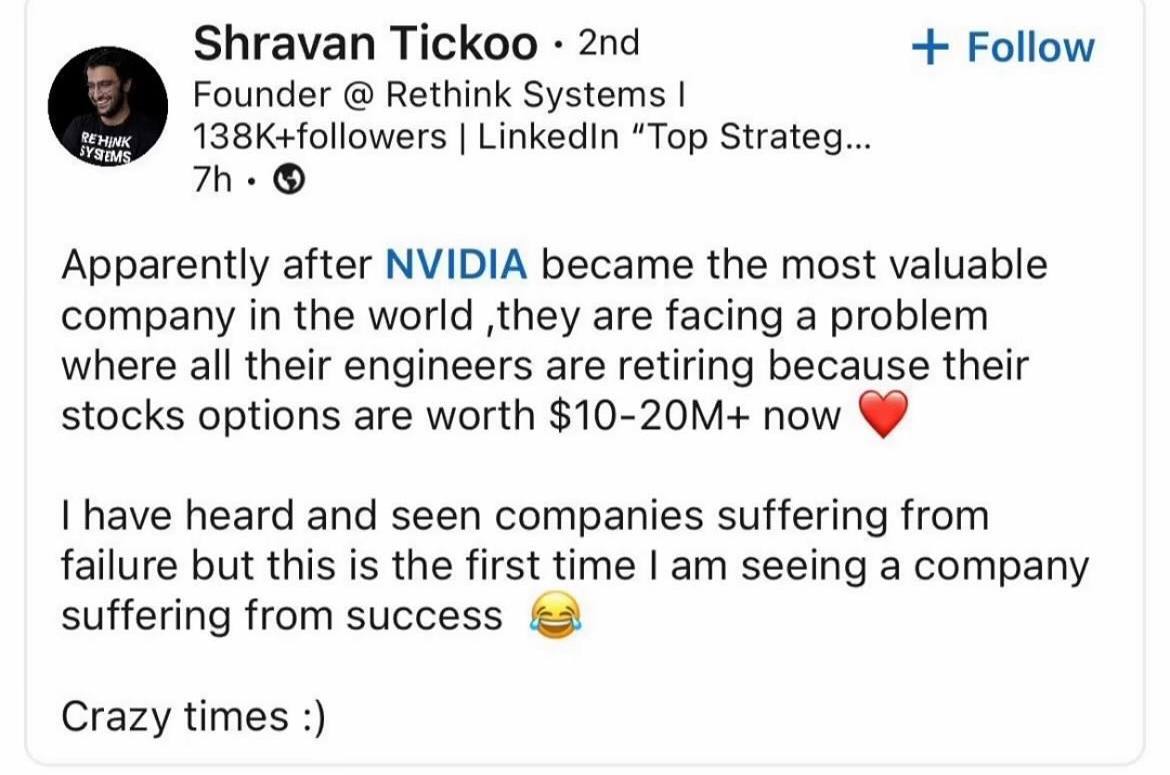Click the Founder @ Rethink Systems headline

pyautogui.click(x=439, y=95)
